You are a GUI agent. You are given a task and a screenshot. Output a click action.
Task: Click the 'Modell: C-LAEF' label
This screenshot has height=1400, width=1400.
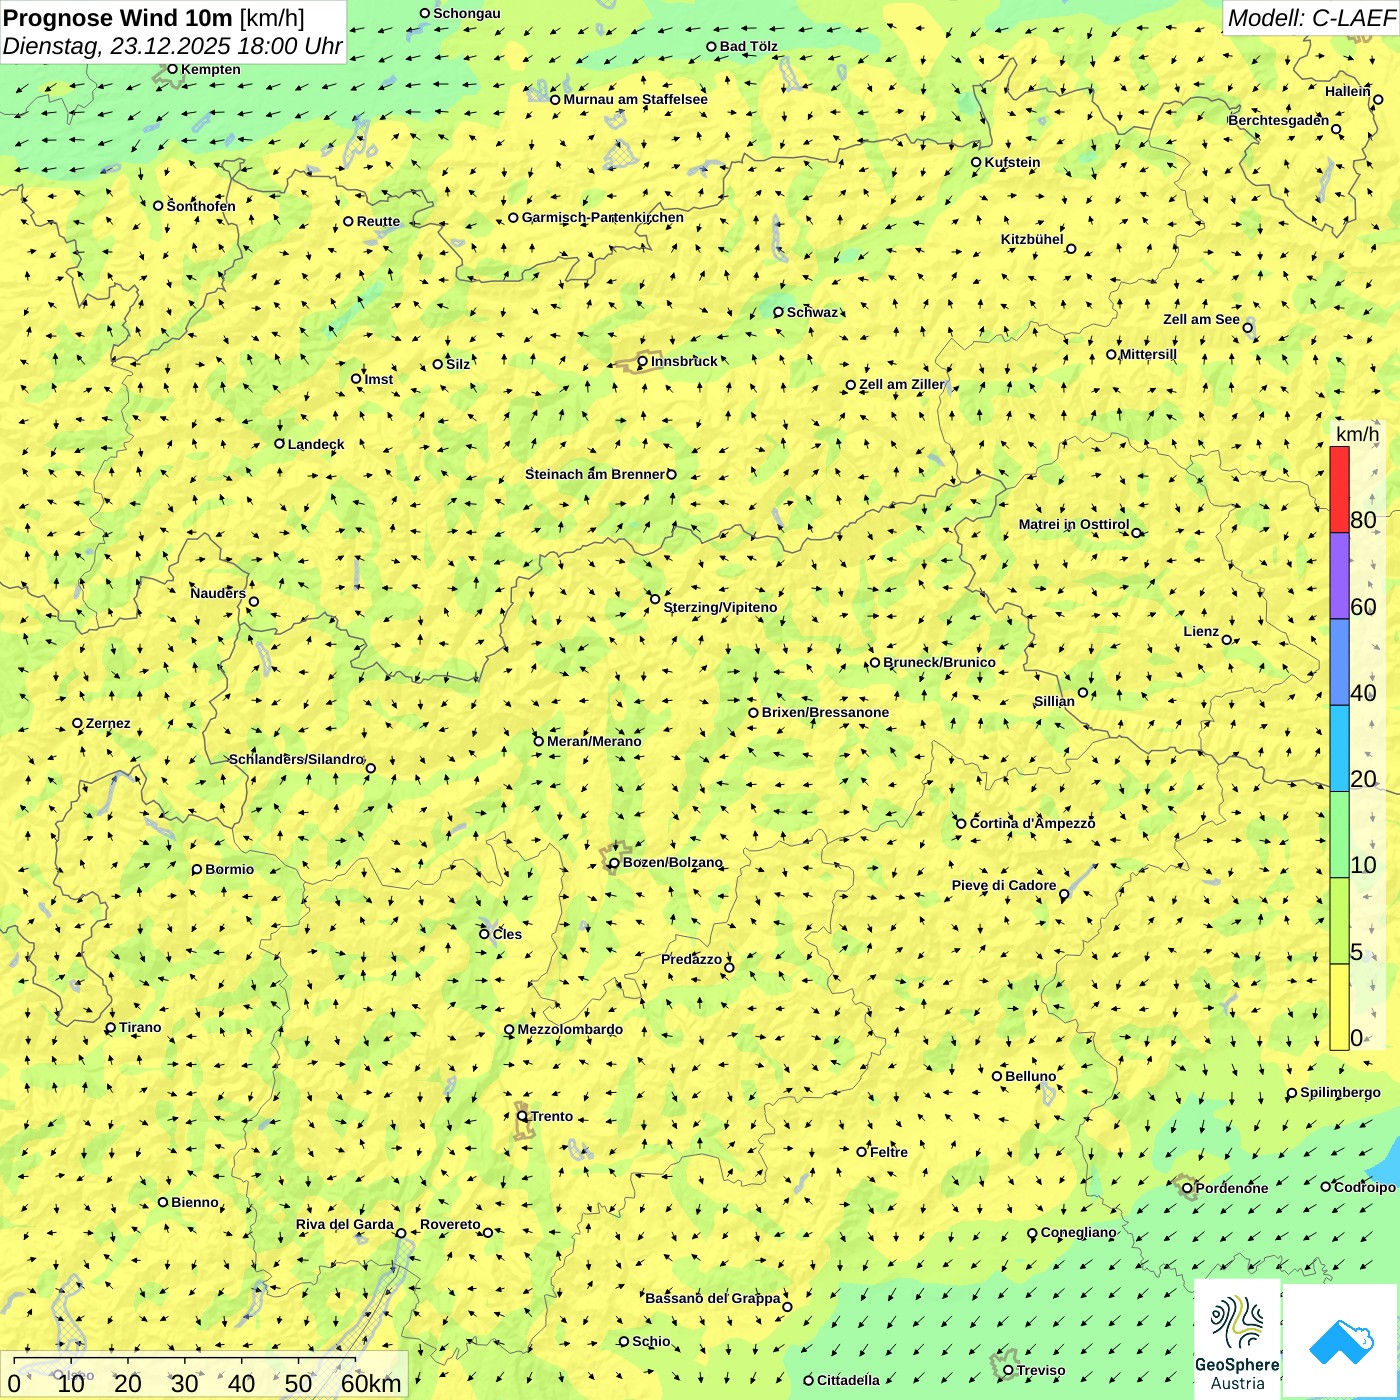coord(1311,18)
